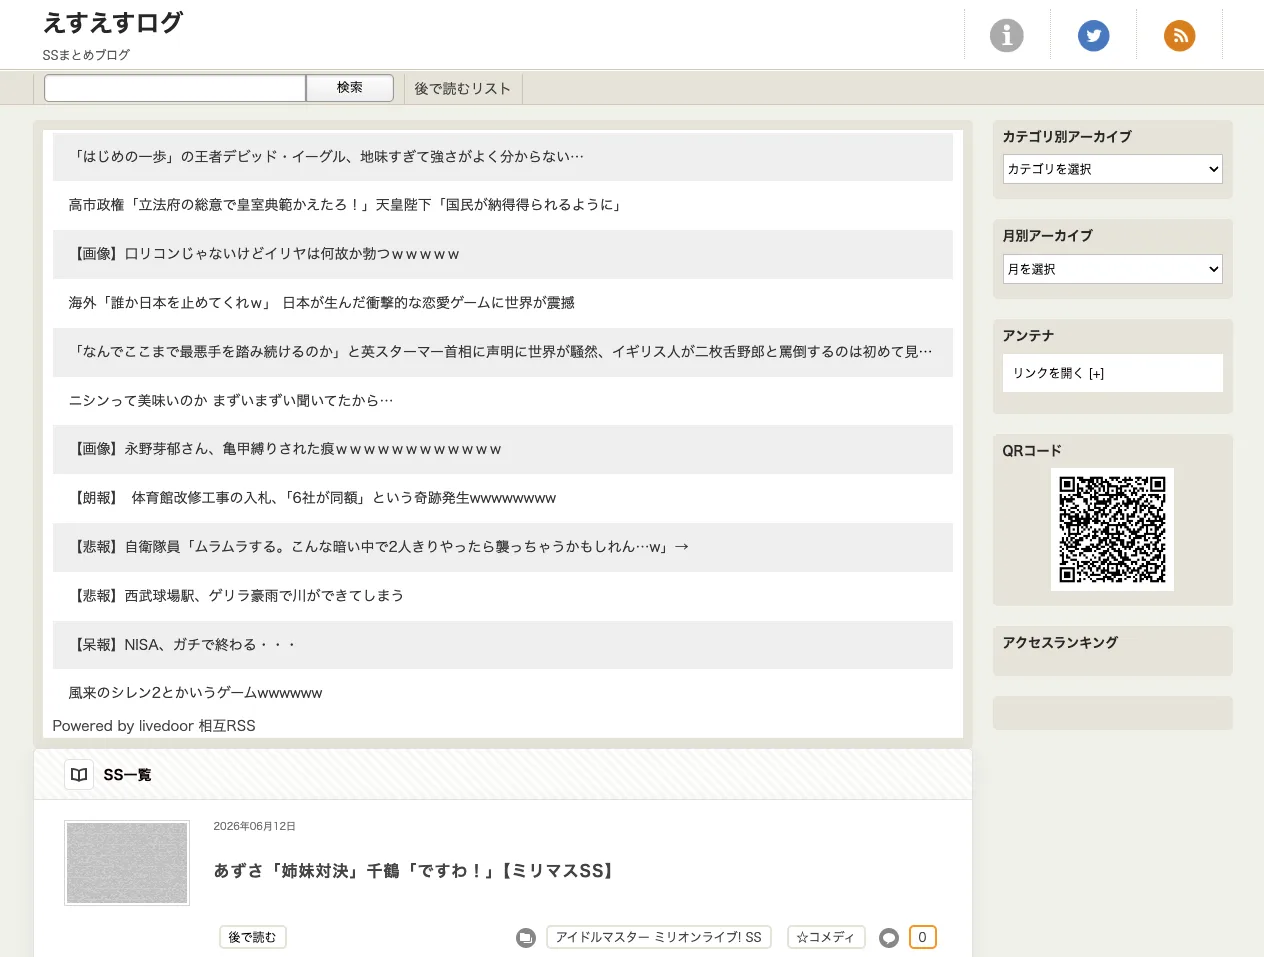Open the Twitter icon link
The width and height of the screenshot is (1264, 957).
(1093, 36)
